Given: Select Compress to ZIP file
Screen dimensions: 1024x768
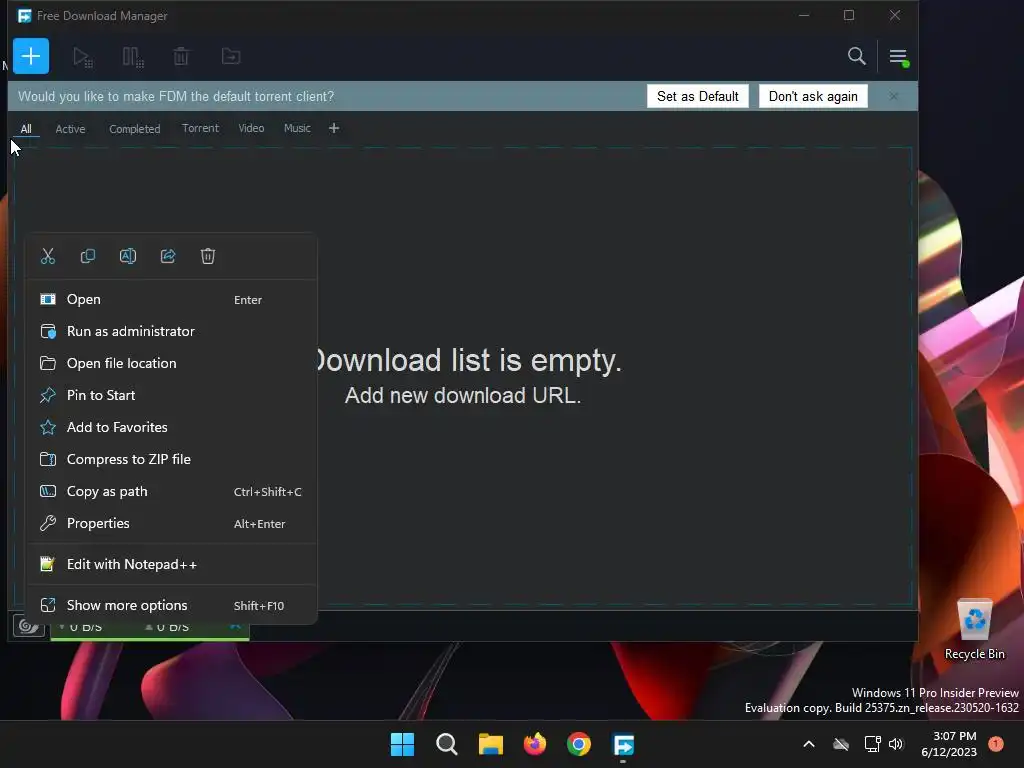Looking at the screenshot, I should [x=171, y=459].
